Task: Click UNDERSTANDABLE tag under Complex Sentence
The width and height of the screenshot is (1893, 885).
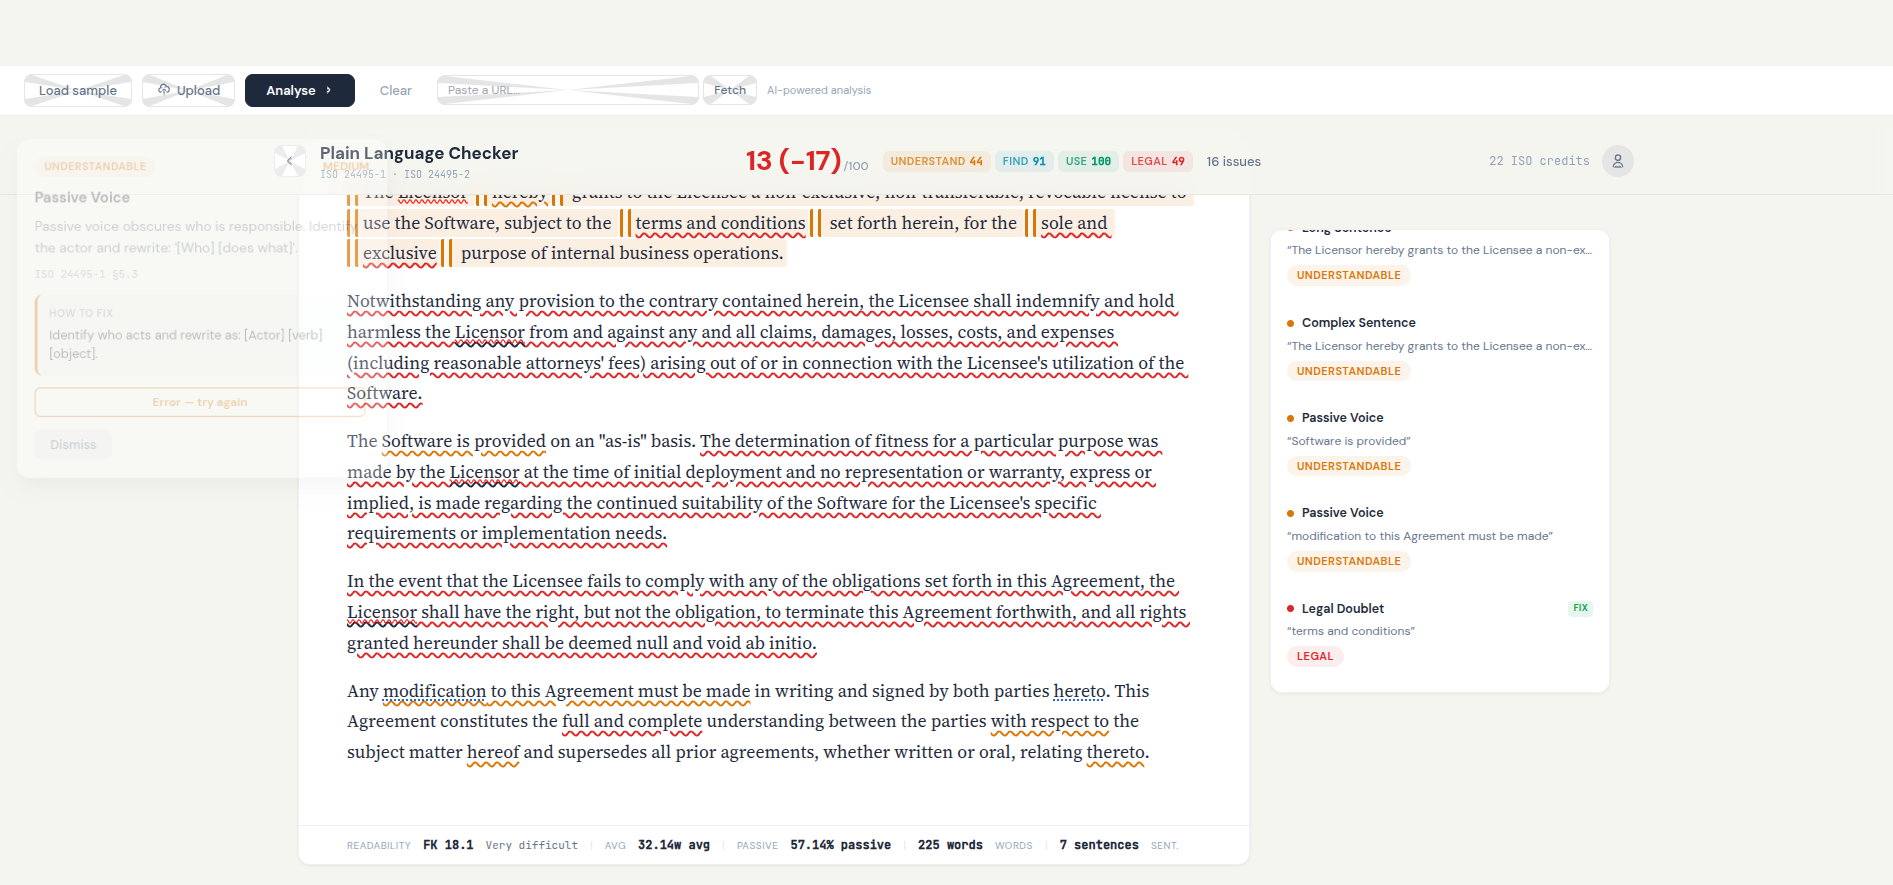Action: point(1348,371)
